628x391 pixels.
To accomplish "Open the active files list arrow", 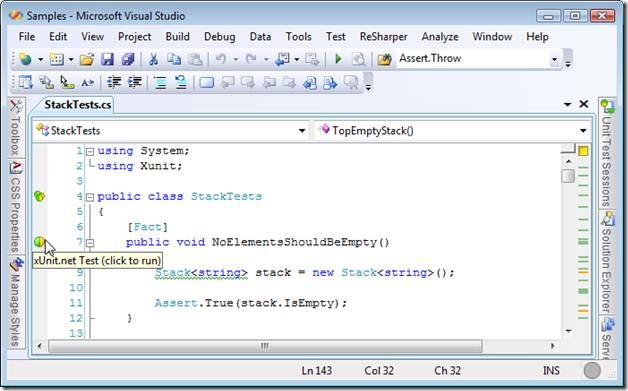I will pyautogui.click(x=567, y=105).
